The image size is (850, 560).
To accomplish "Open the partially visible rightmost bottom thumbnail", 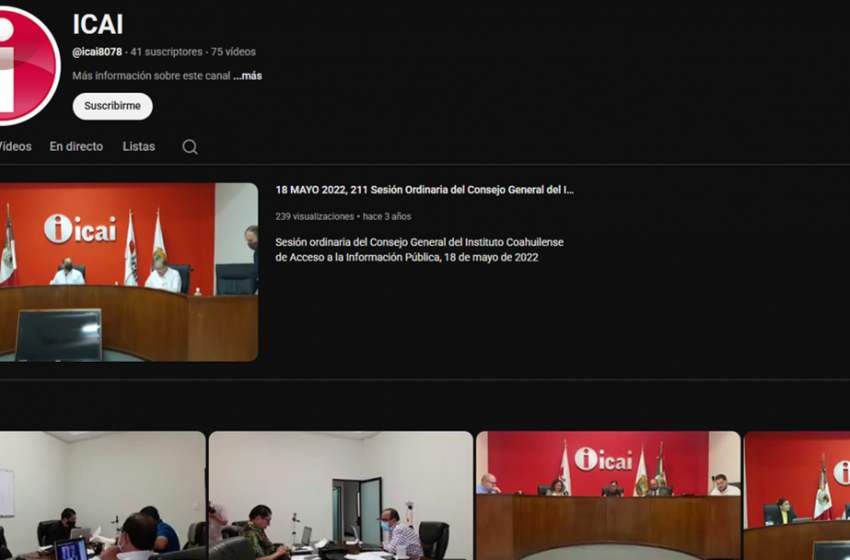I will [797, 495].
